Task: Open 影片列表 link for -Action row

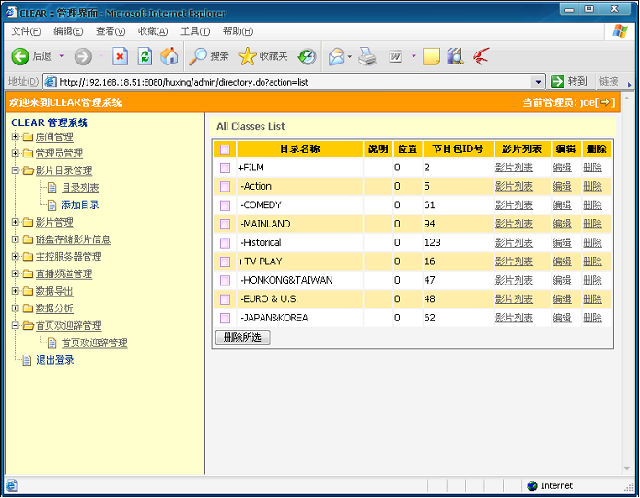Action: point(513,187)
